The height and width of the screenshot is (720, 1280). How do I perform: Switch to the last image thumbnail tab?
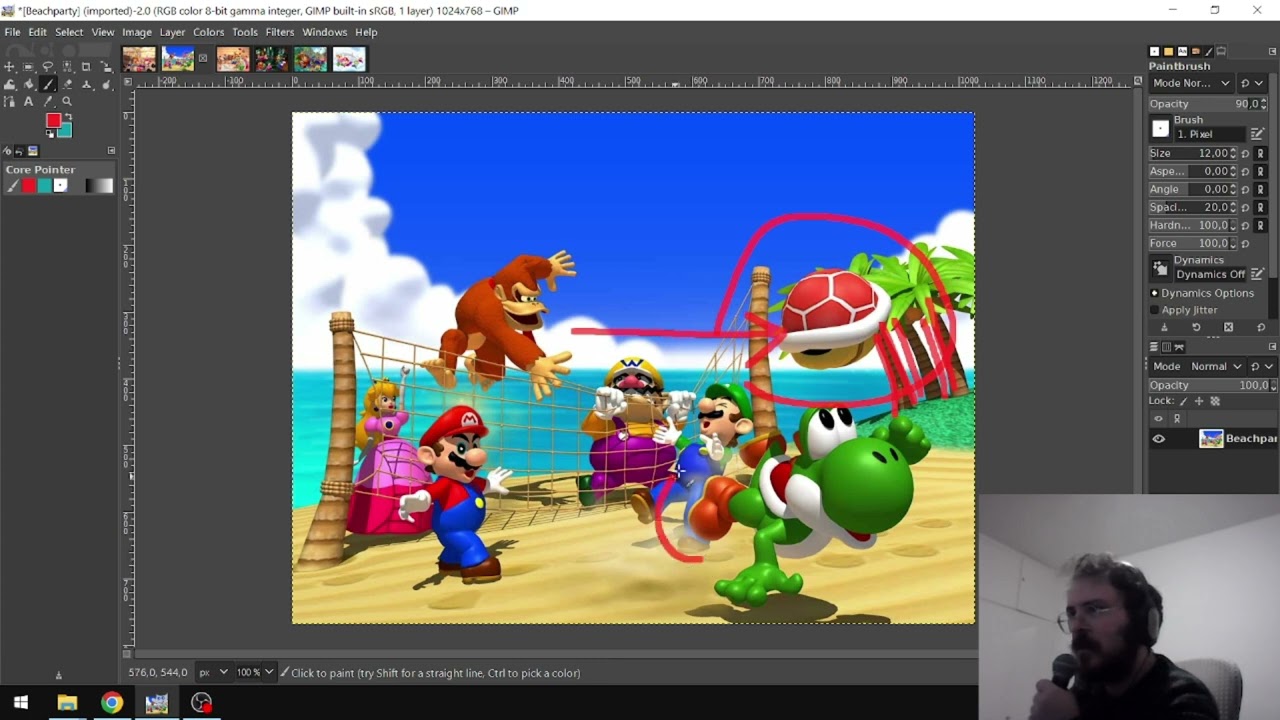tap(349, 59)
